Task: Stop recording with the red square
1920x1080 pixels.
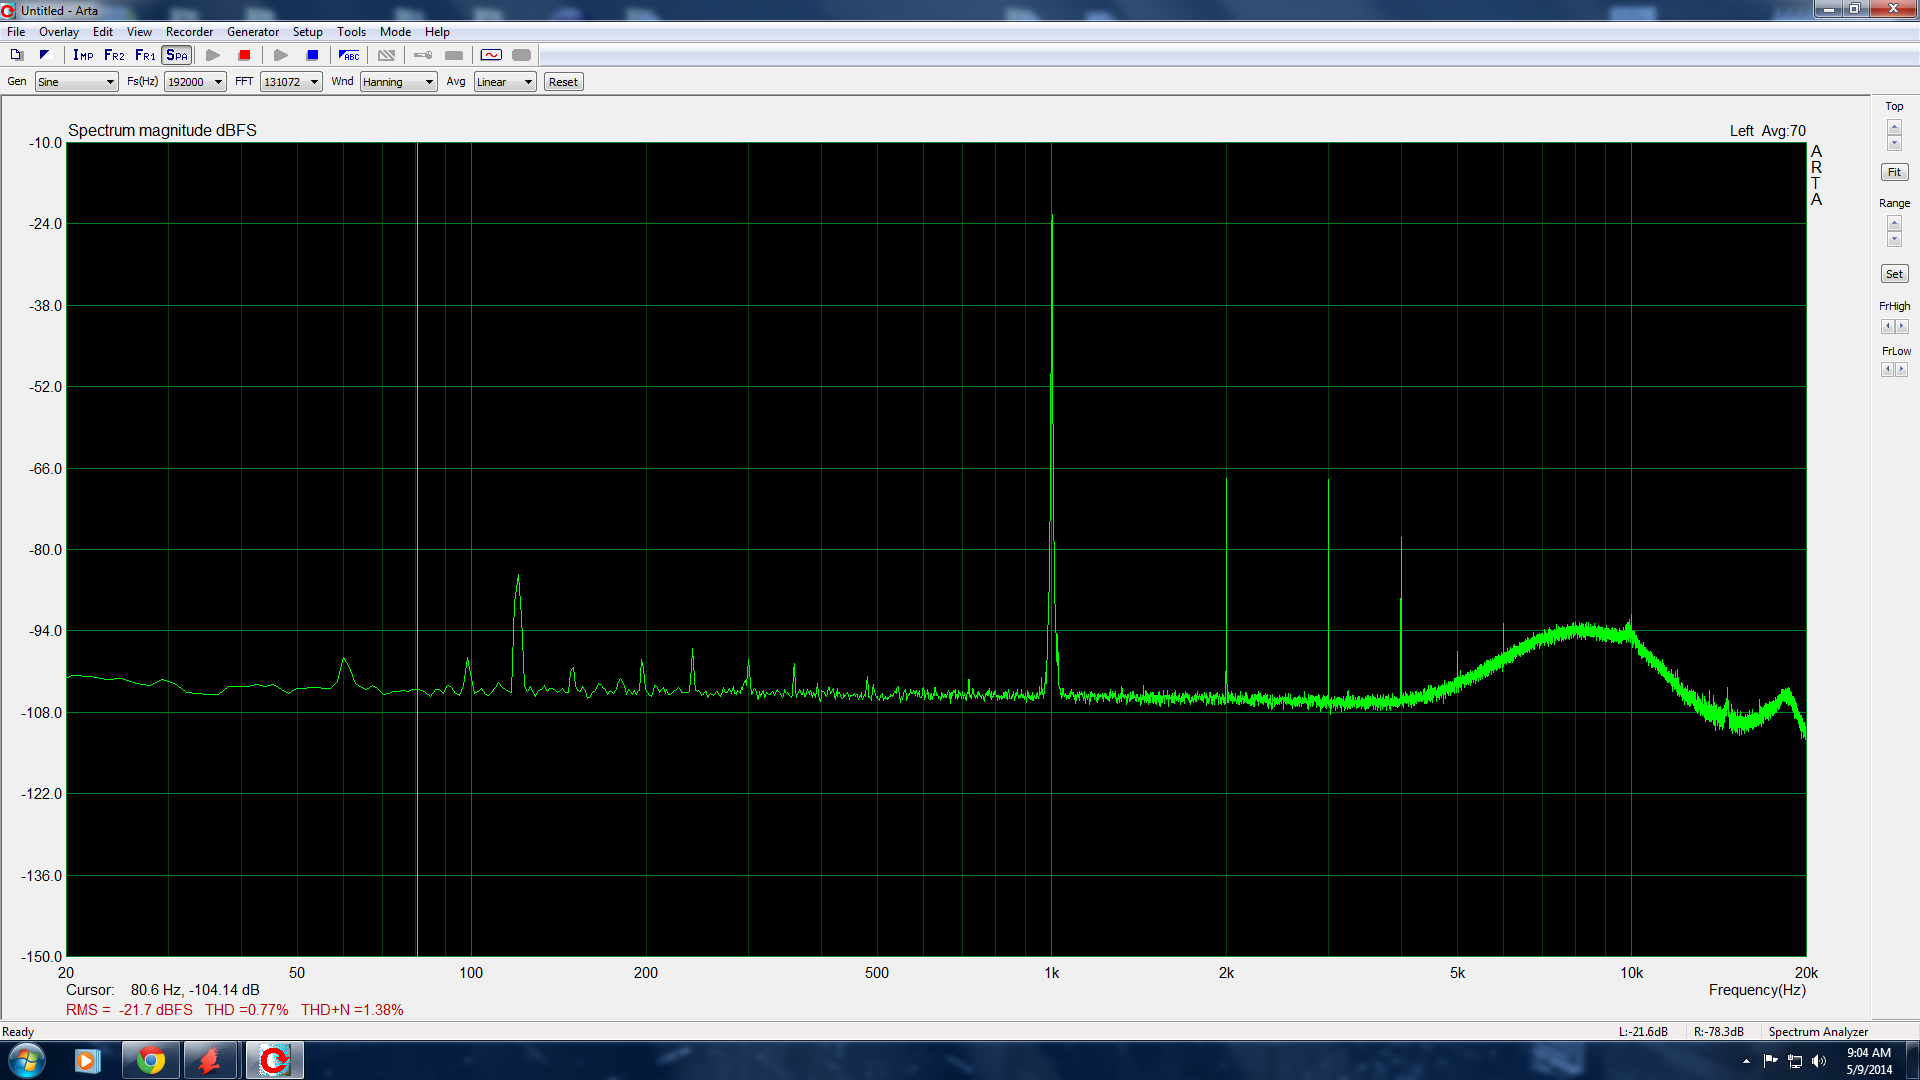Action: pos(244,55)
